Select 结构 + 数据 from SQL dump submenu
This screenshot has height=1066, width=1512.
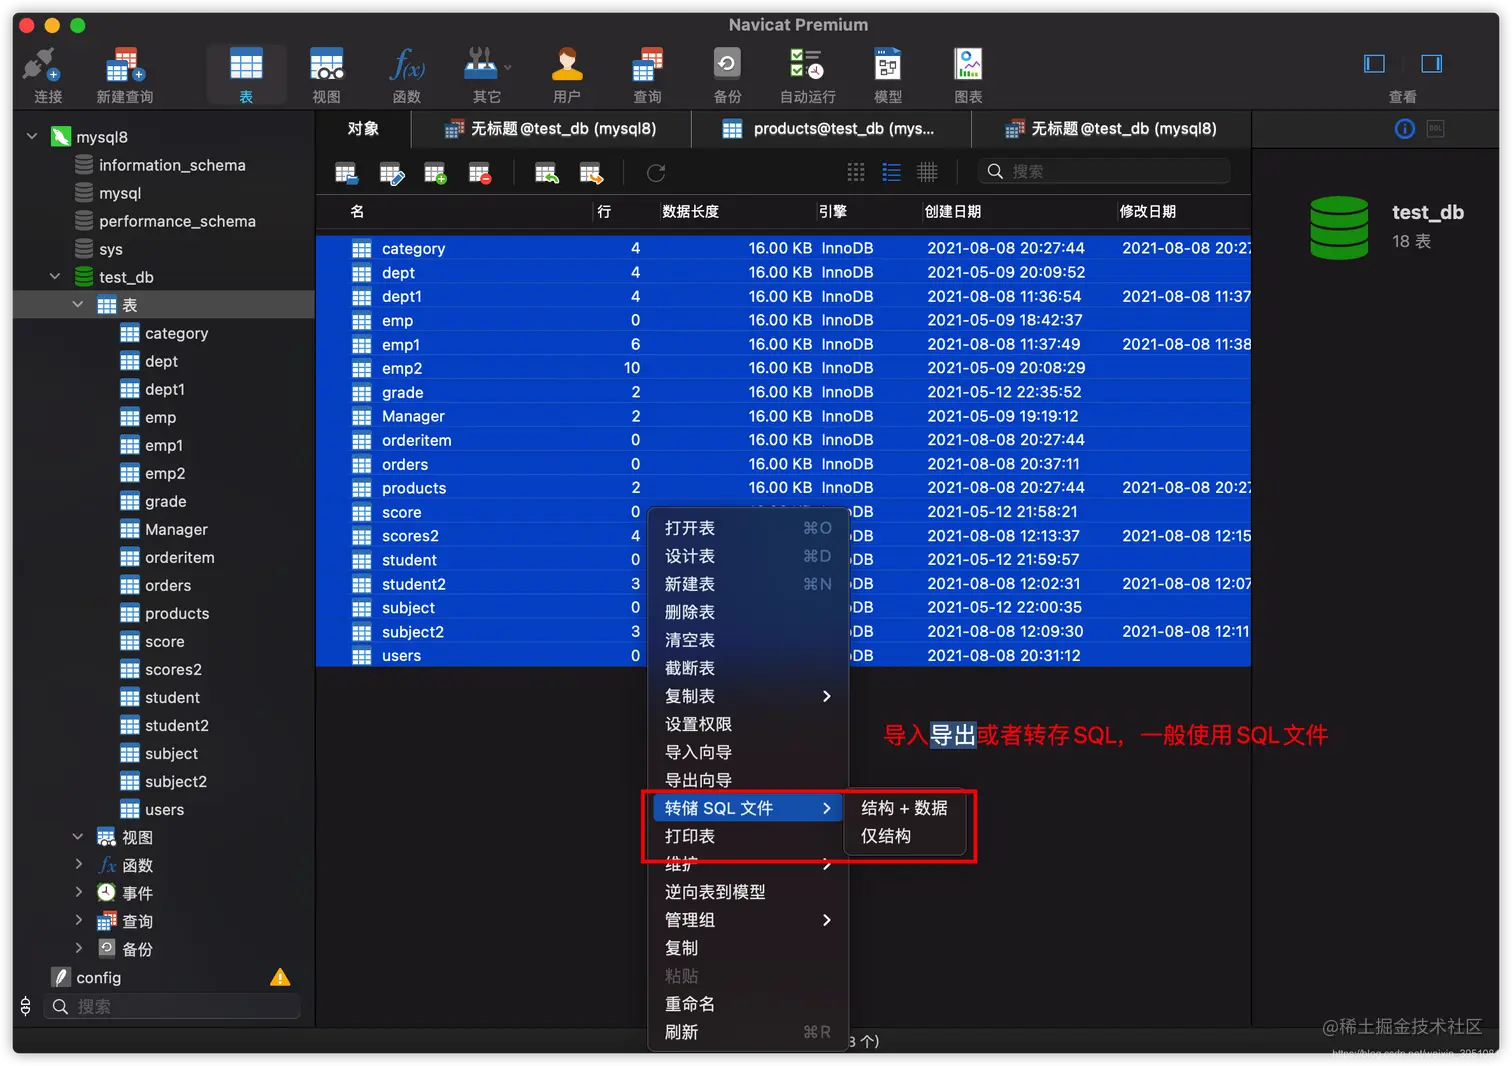[903, 807]
